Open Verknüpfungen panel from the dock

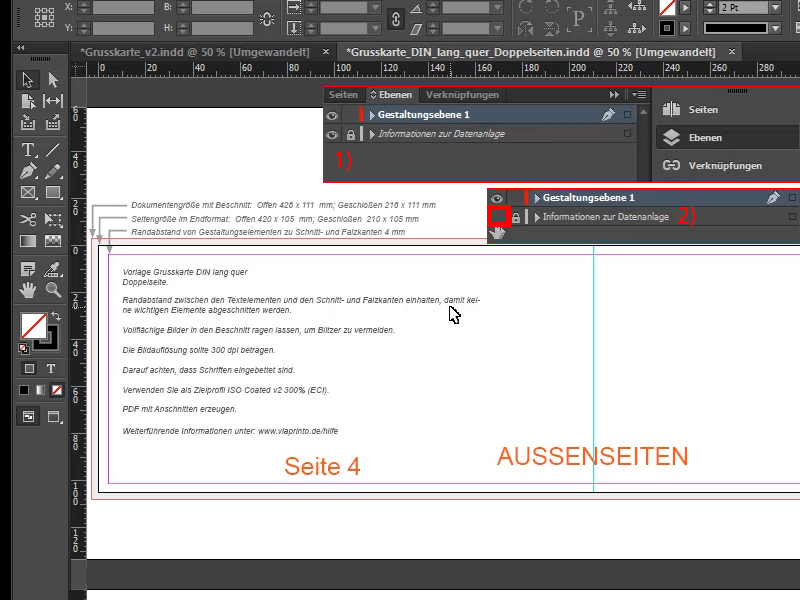[x=727, y=166]
